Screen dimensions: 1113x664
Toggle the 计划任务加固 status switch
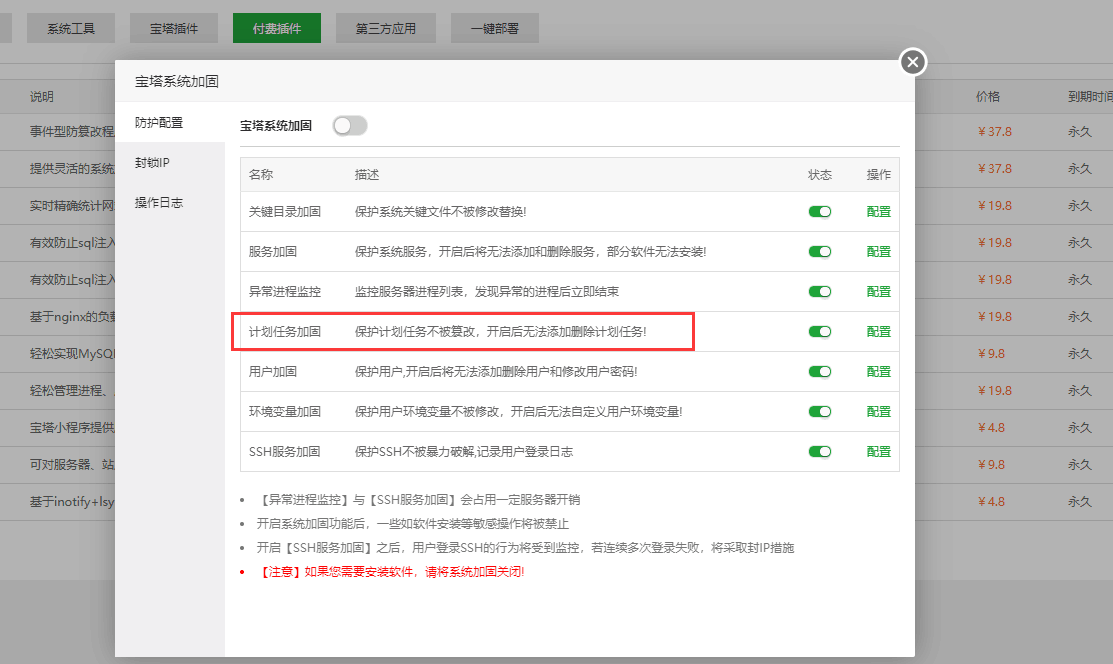coord(820,332)
